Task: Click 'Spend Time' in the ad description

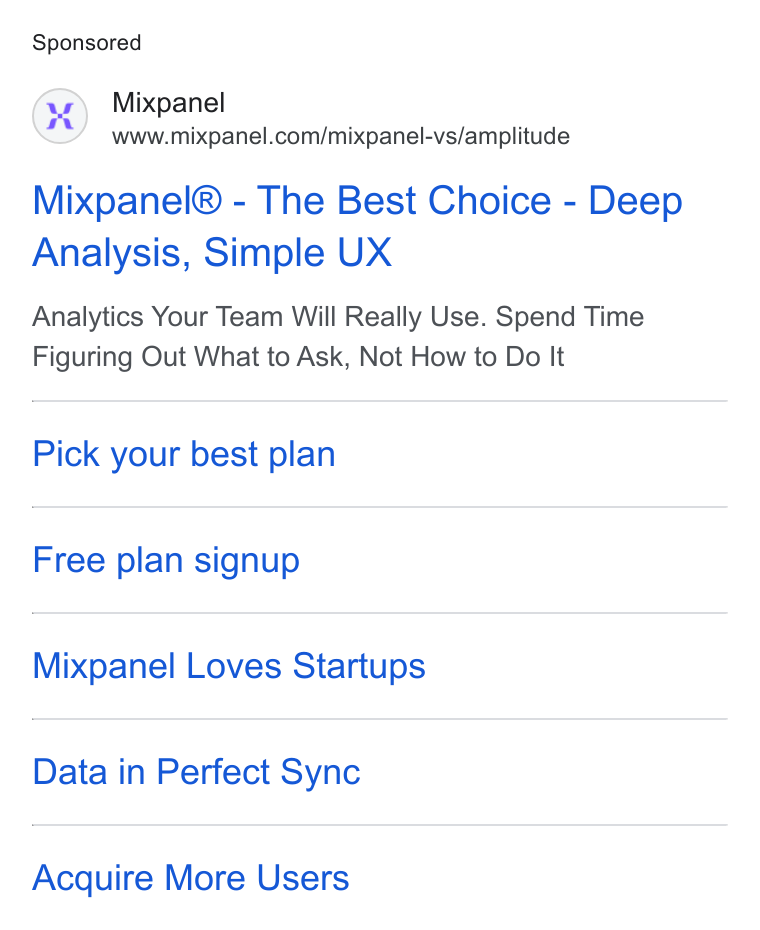Action: pos(570,317)
